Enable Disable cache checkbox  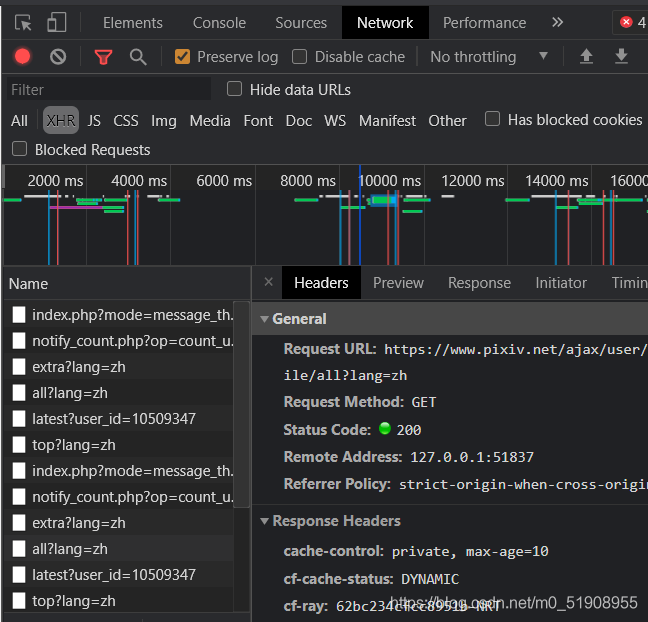[299, 57]
